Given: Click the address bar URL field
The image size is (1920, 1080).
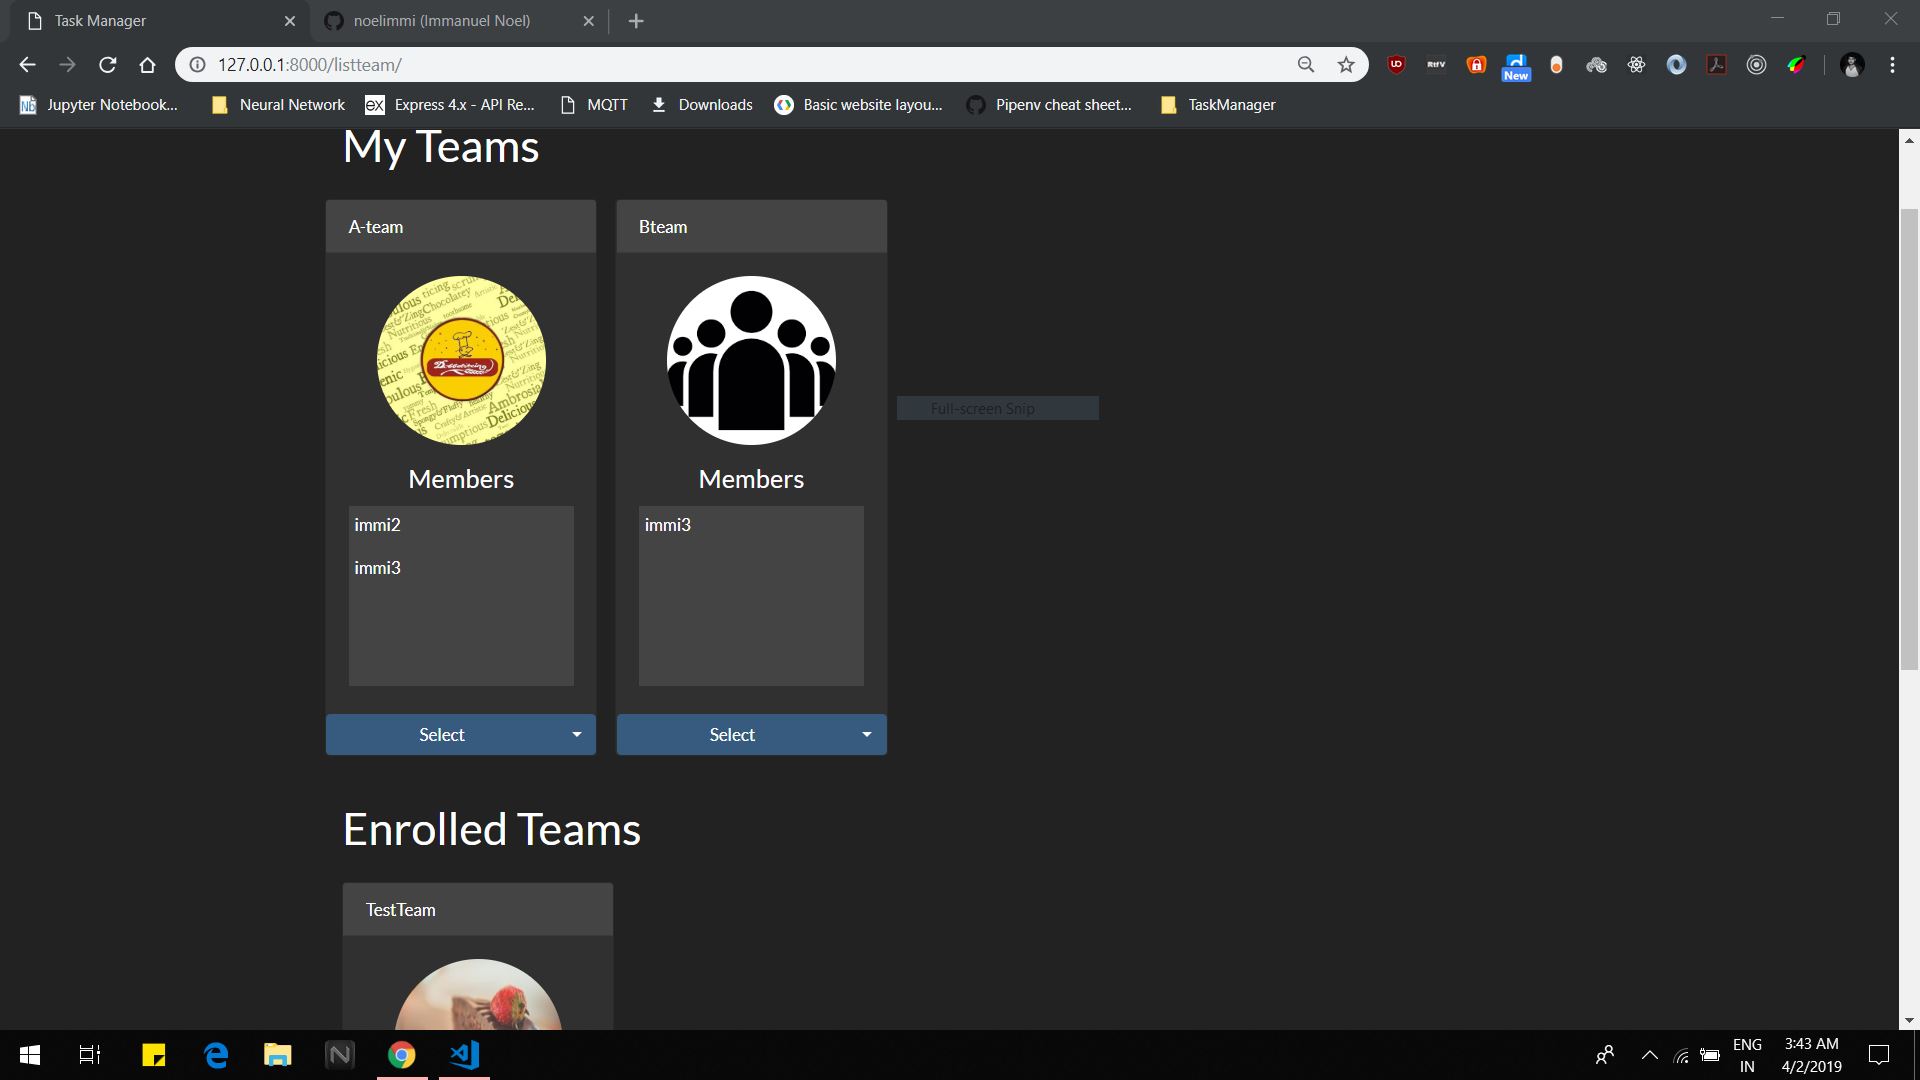Looking at the screenshot, I should pos(740,65).
